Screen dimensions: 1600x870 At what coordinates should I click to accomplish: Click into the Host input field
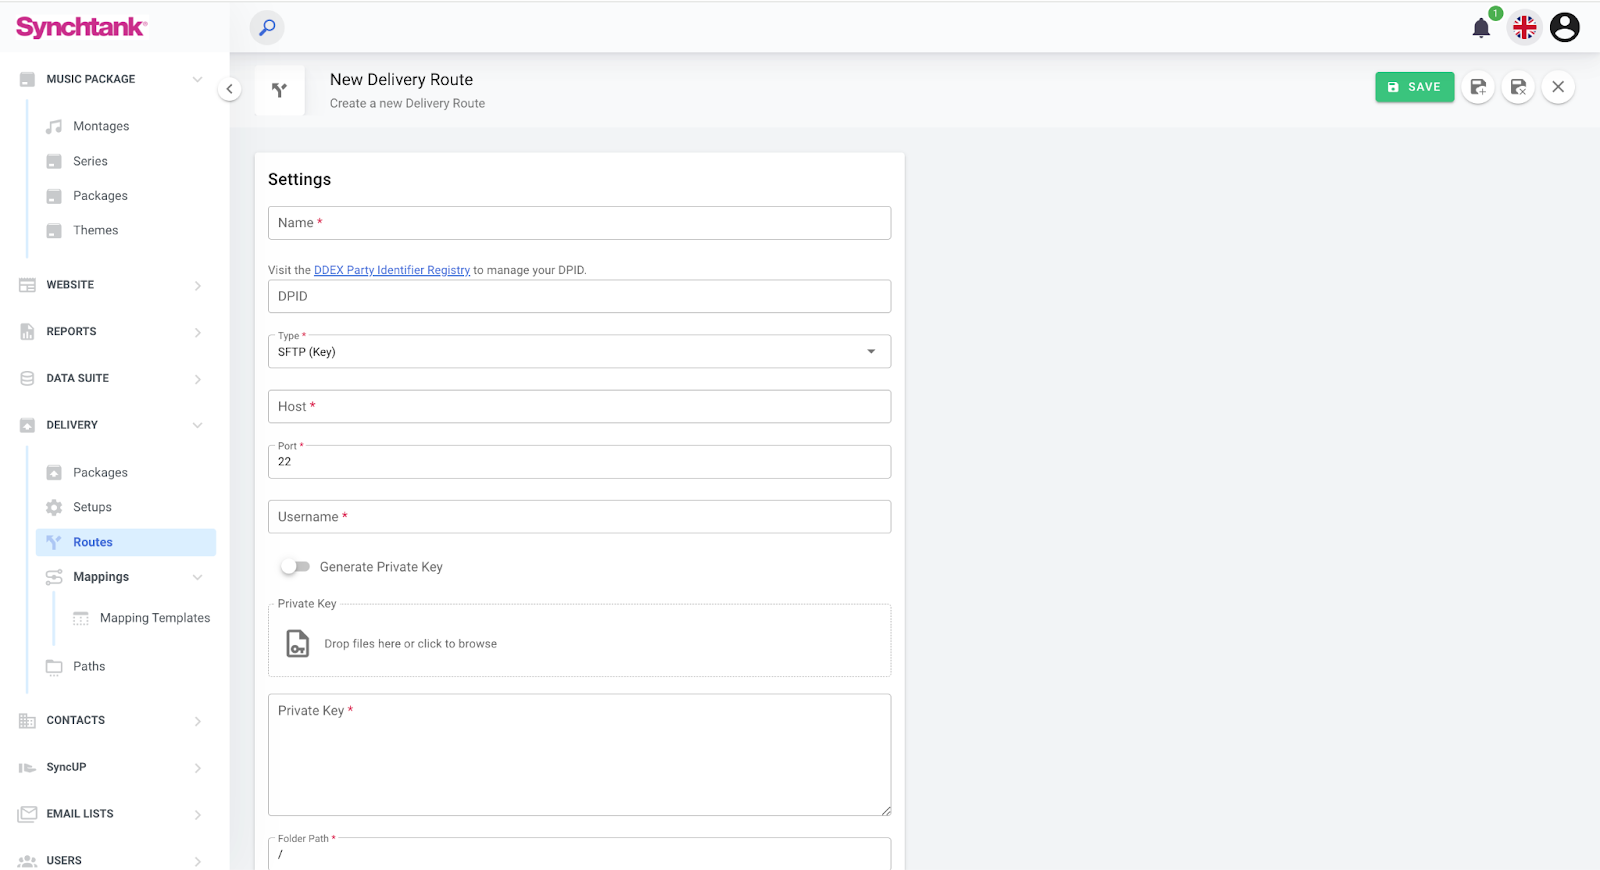click(579, 407)
